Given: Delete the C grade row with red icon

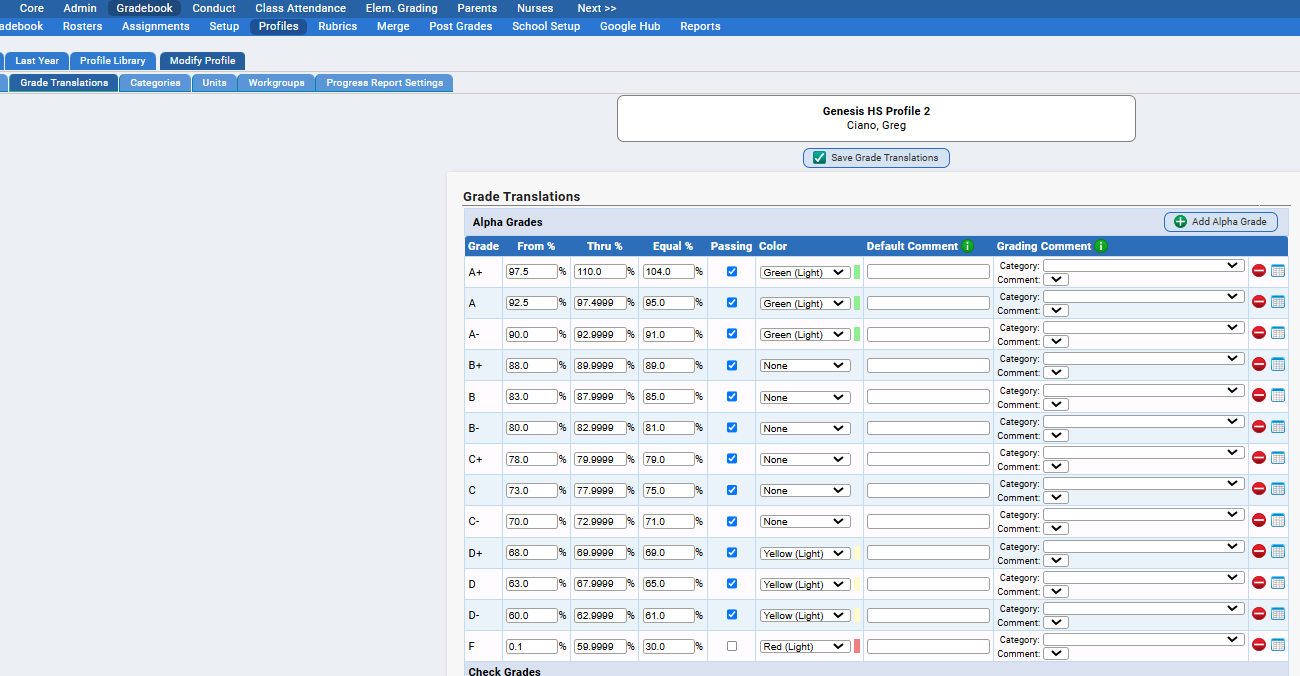Looking at the screenshot, I should 1259,489.
